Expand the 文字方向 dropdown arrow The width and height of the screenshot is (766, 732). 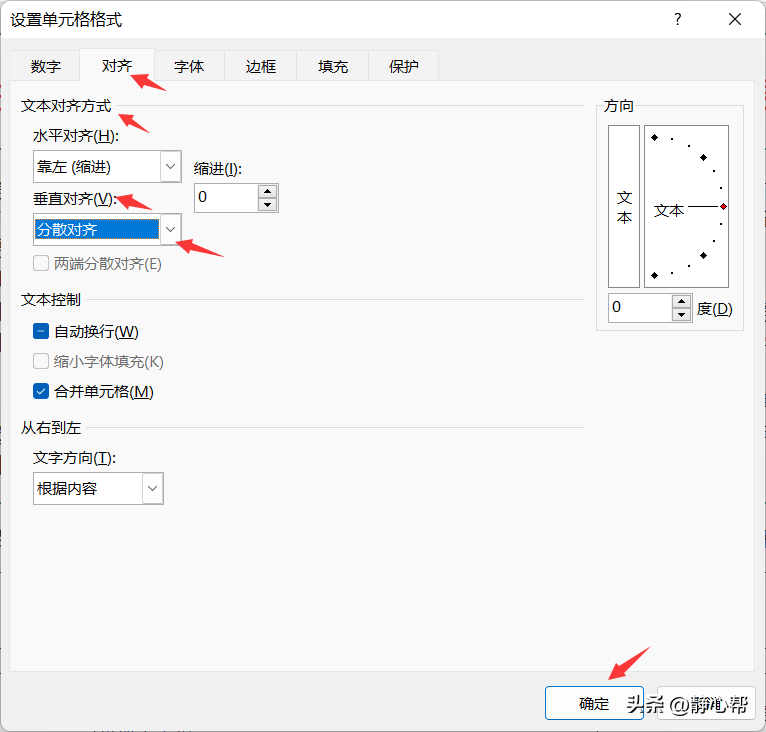coord(152,488)
